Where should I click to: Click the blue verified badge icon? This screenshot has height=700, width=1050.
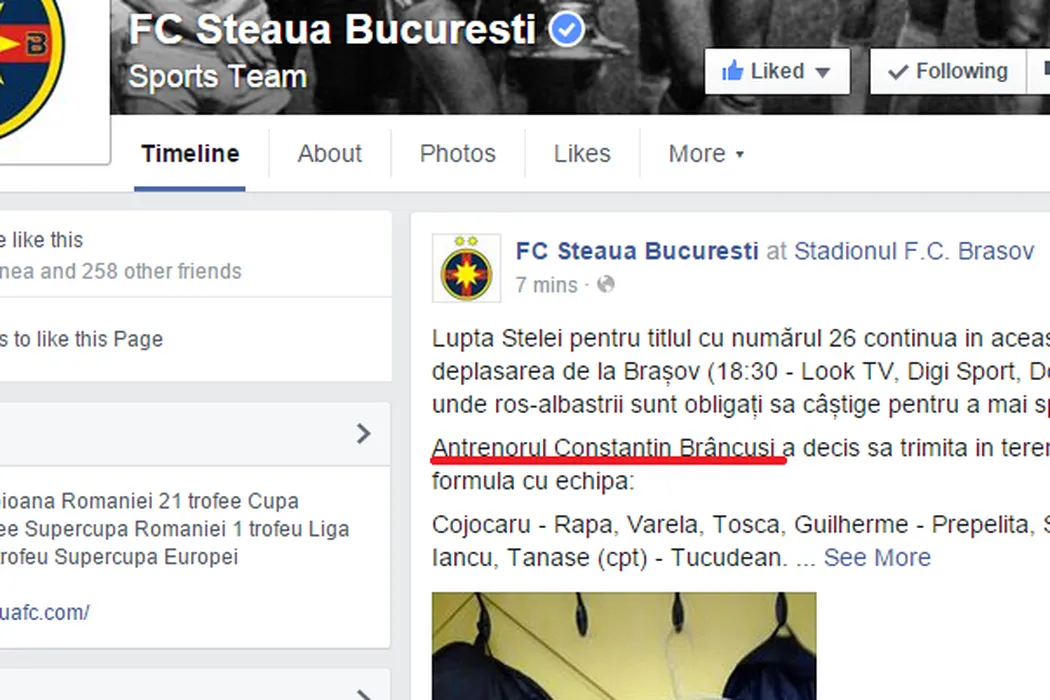pos(567,30)
